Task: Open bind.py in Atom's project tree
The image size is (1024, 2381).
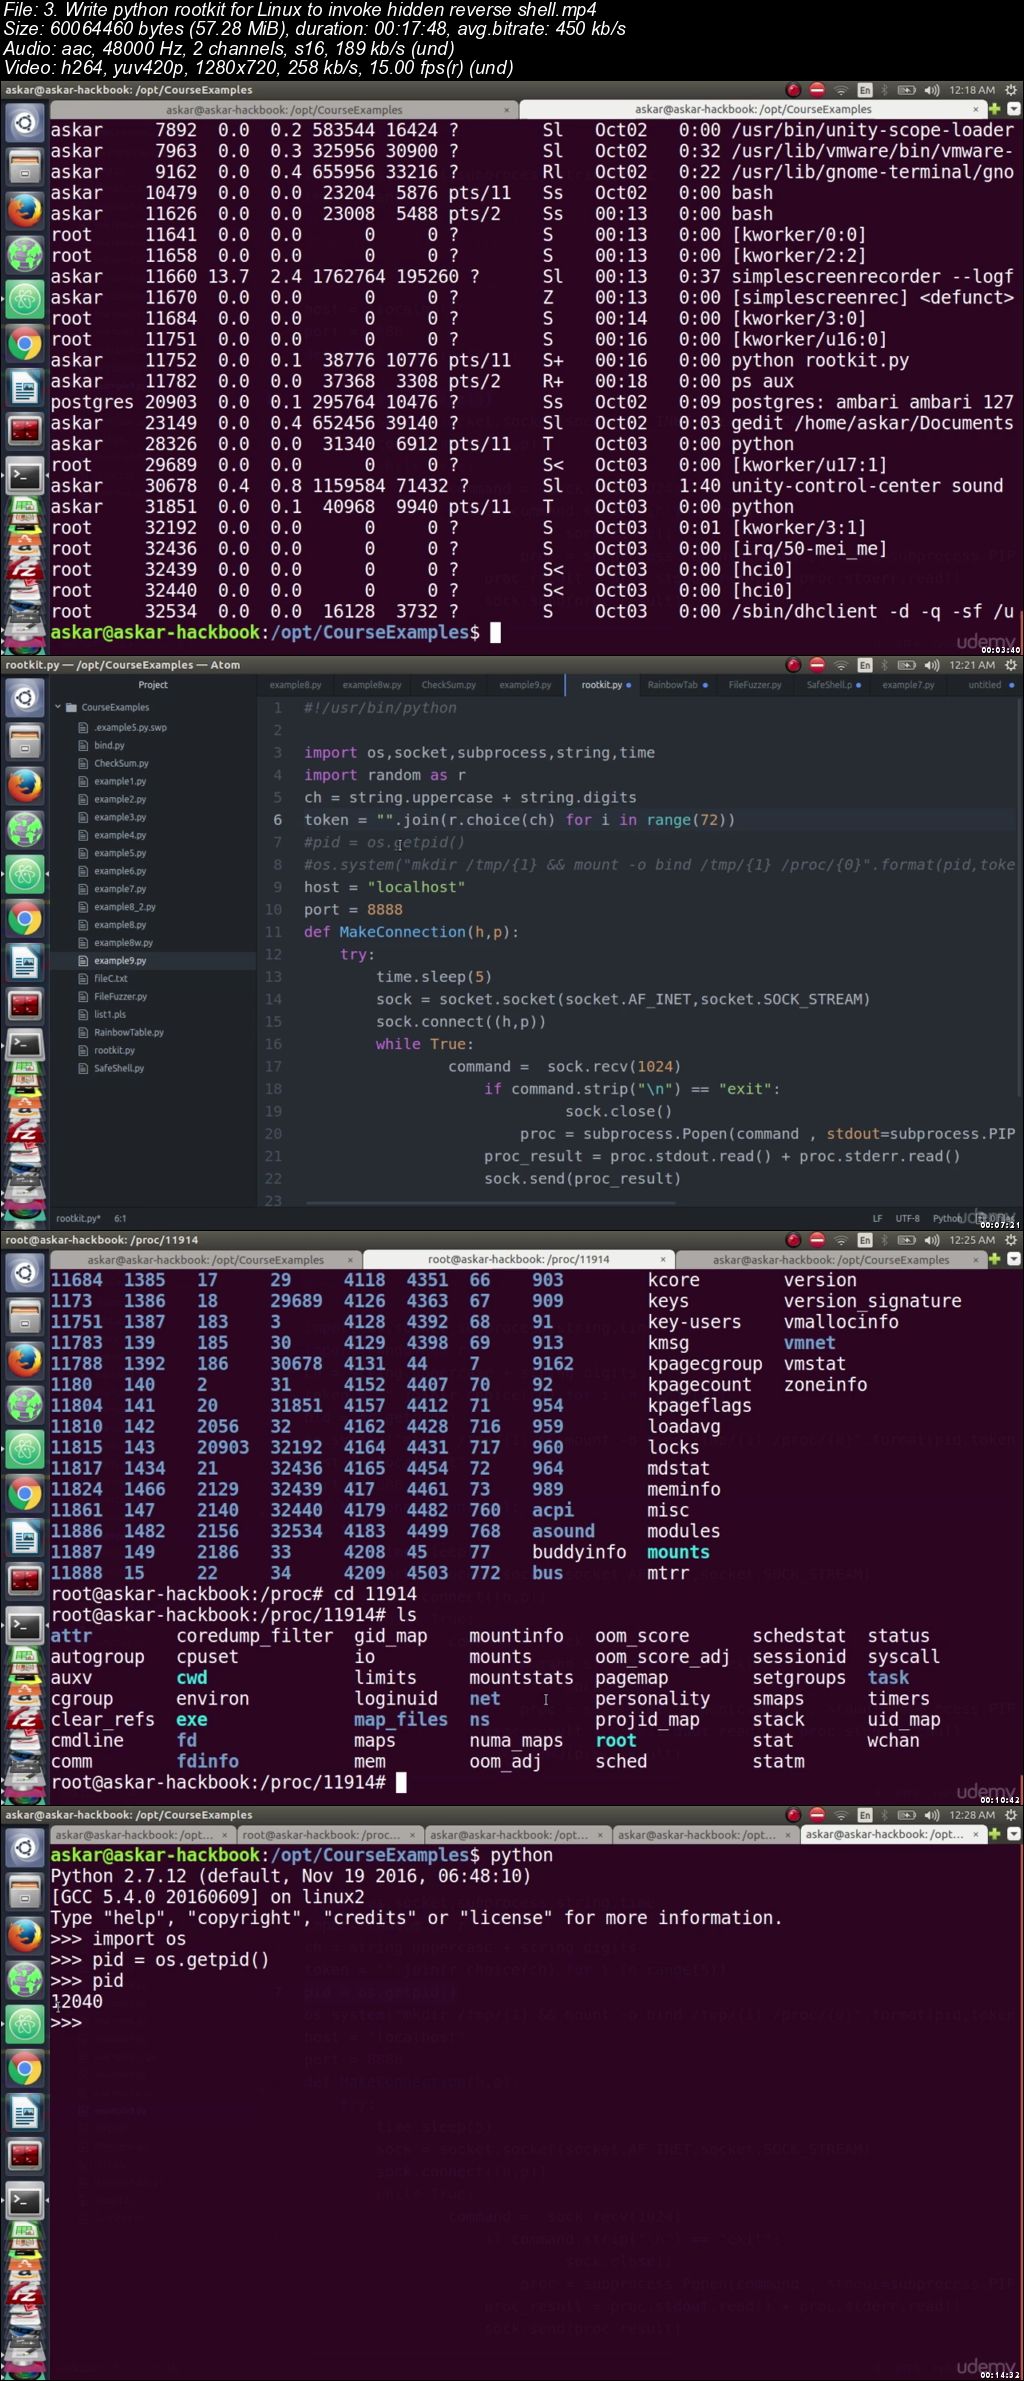Action: coord(109,745)
